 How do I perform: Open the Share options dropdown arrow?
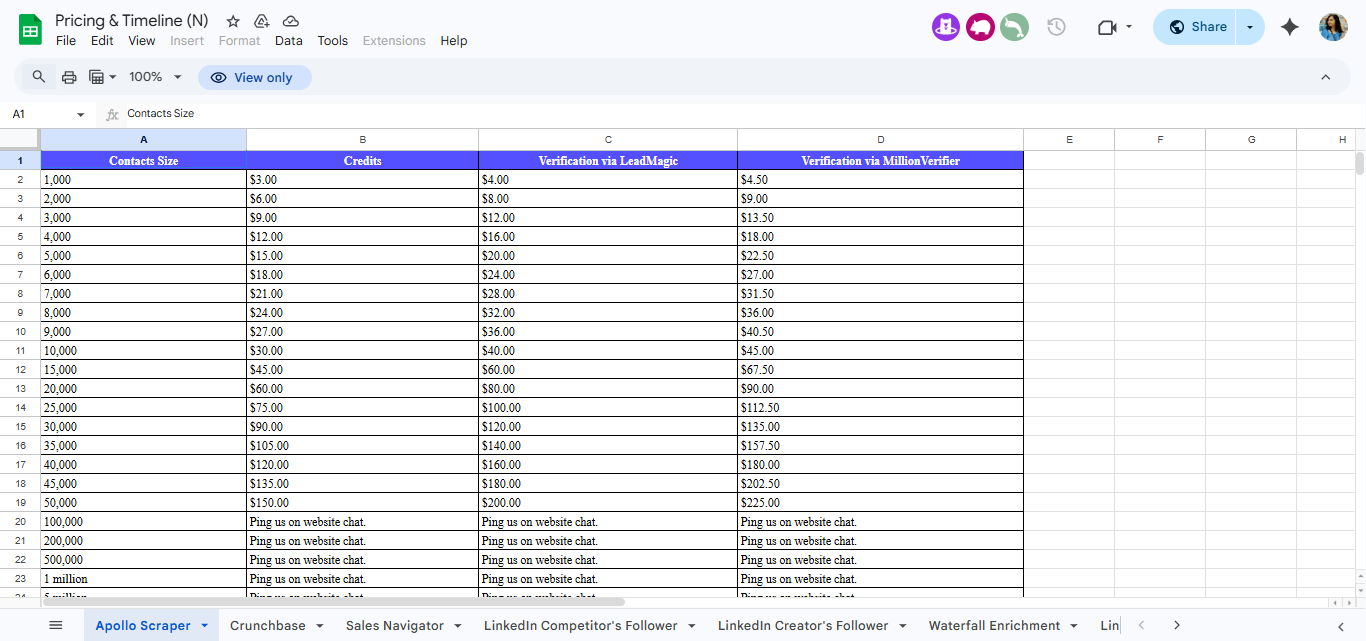tap(1248, 27)
